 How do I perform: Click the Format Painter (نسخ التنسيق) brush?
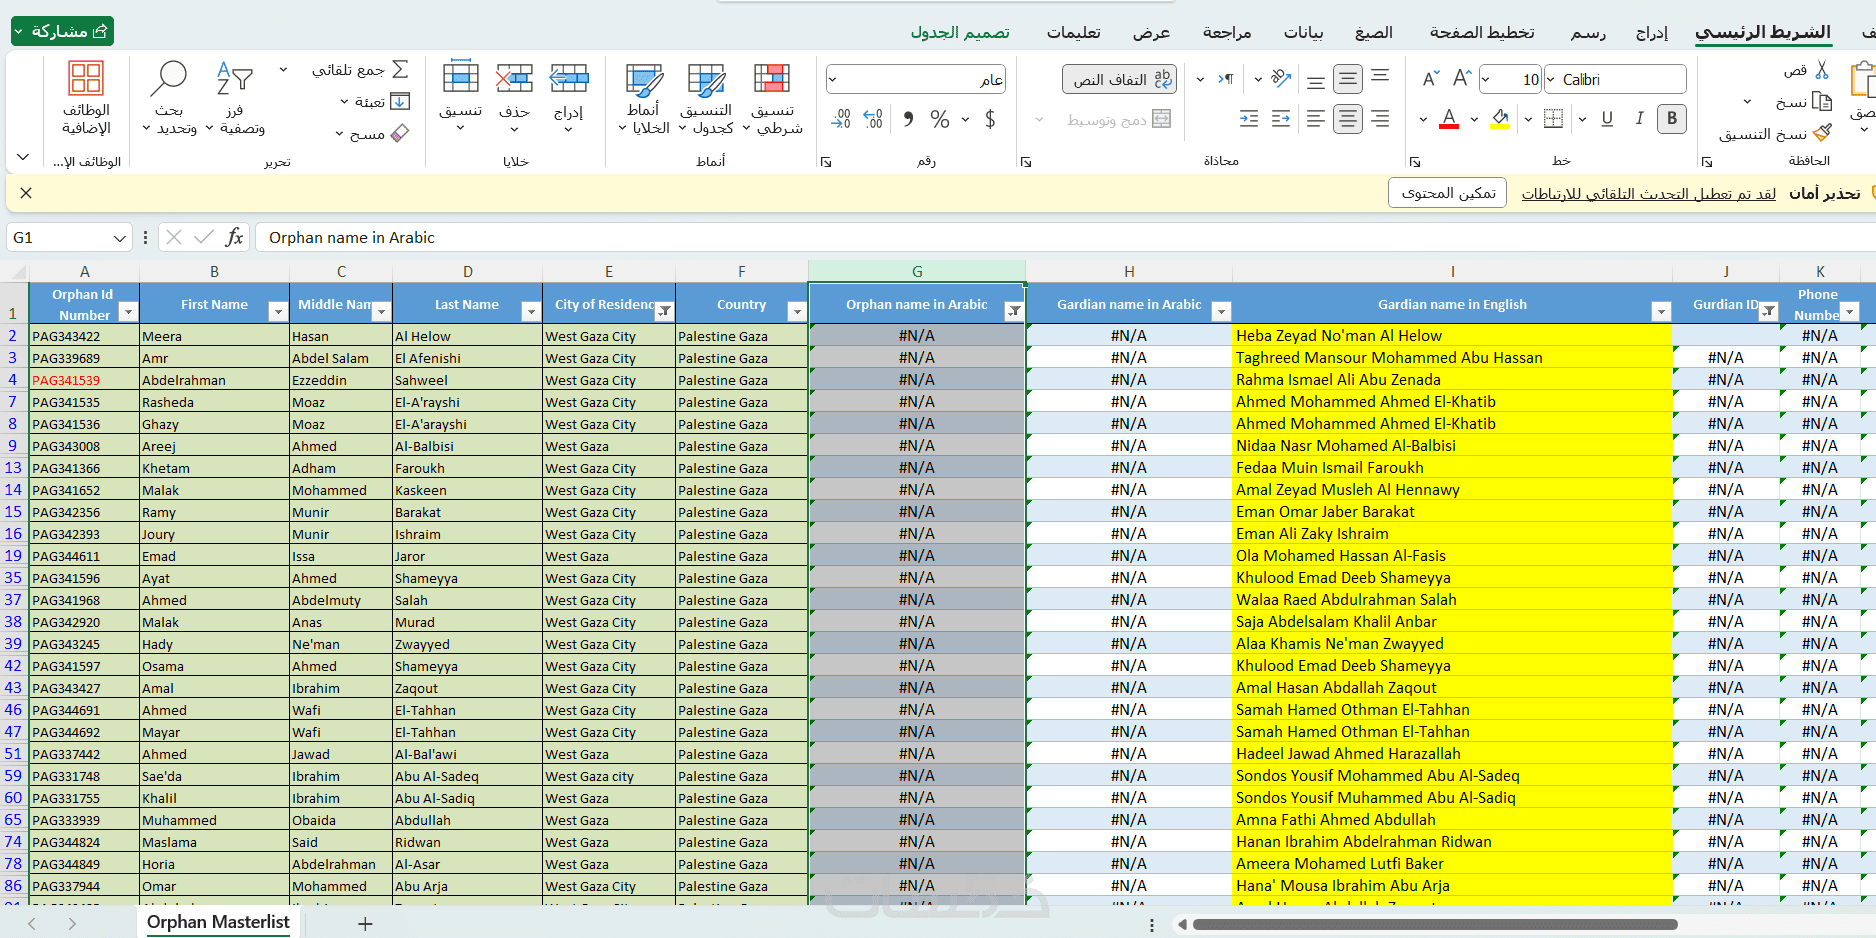[1821, 133]
